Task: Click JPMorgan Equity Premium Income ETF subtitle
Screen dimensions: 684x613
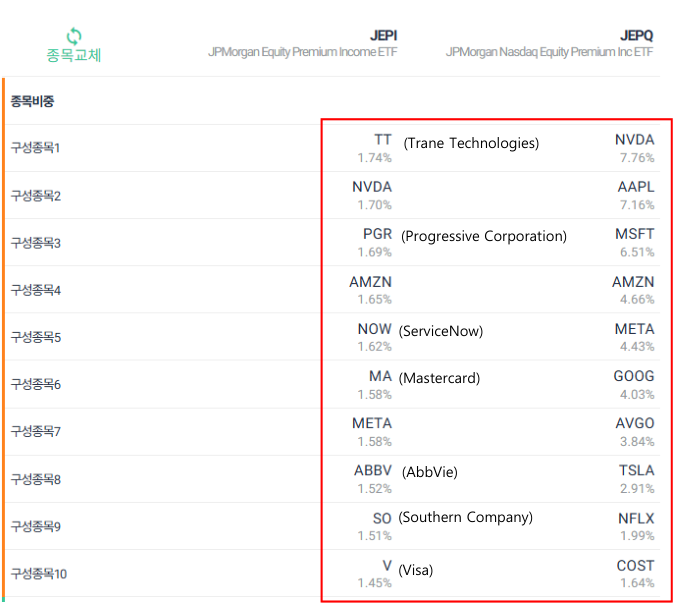Action: 303,52
